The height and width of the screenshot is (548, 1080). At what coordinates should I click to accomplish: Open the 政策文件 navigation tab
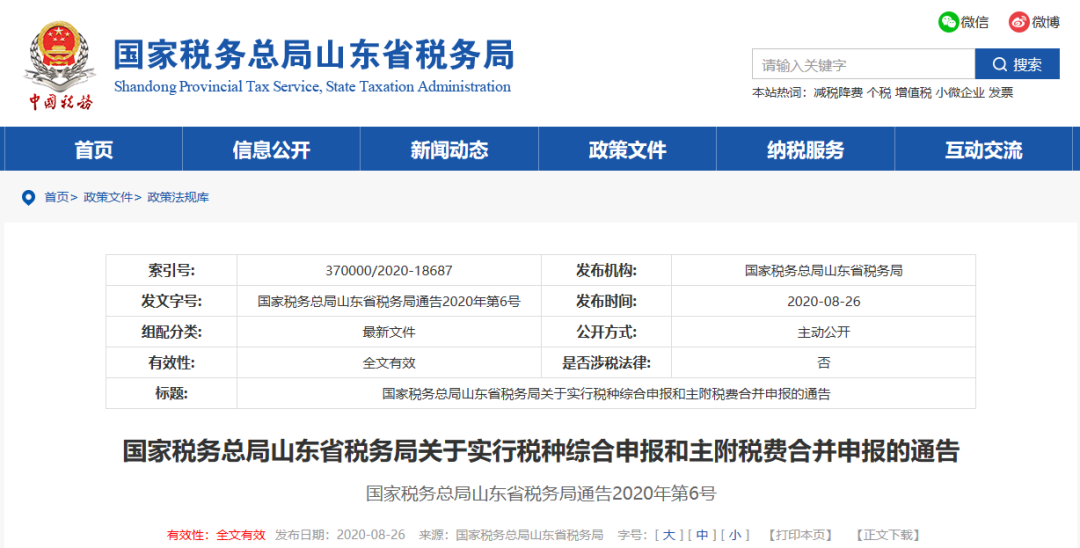[x=627, y=149]
